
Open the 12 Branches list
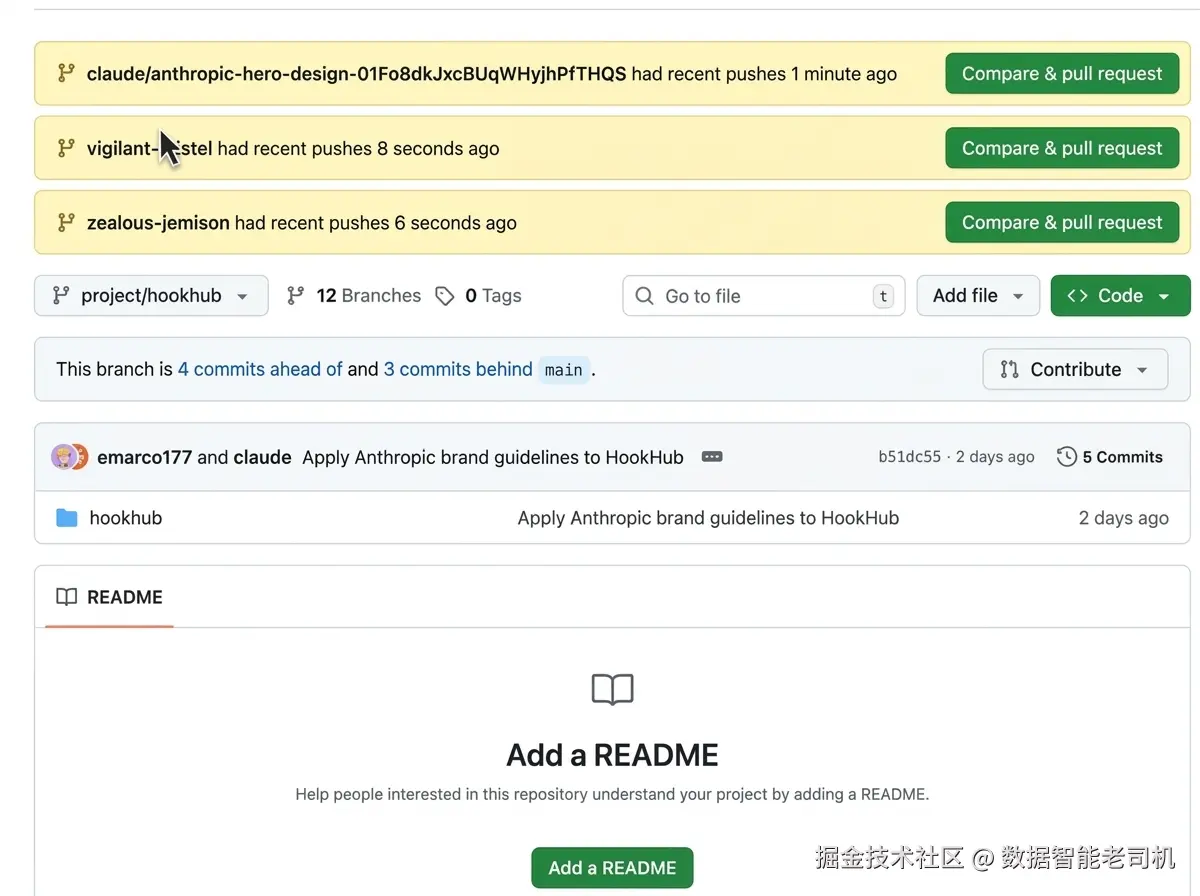pos(368,296)
